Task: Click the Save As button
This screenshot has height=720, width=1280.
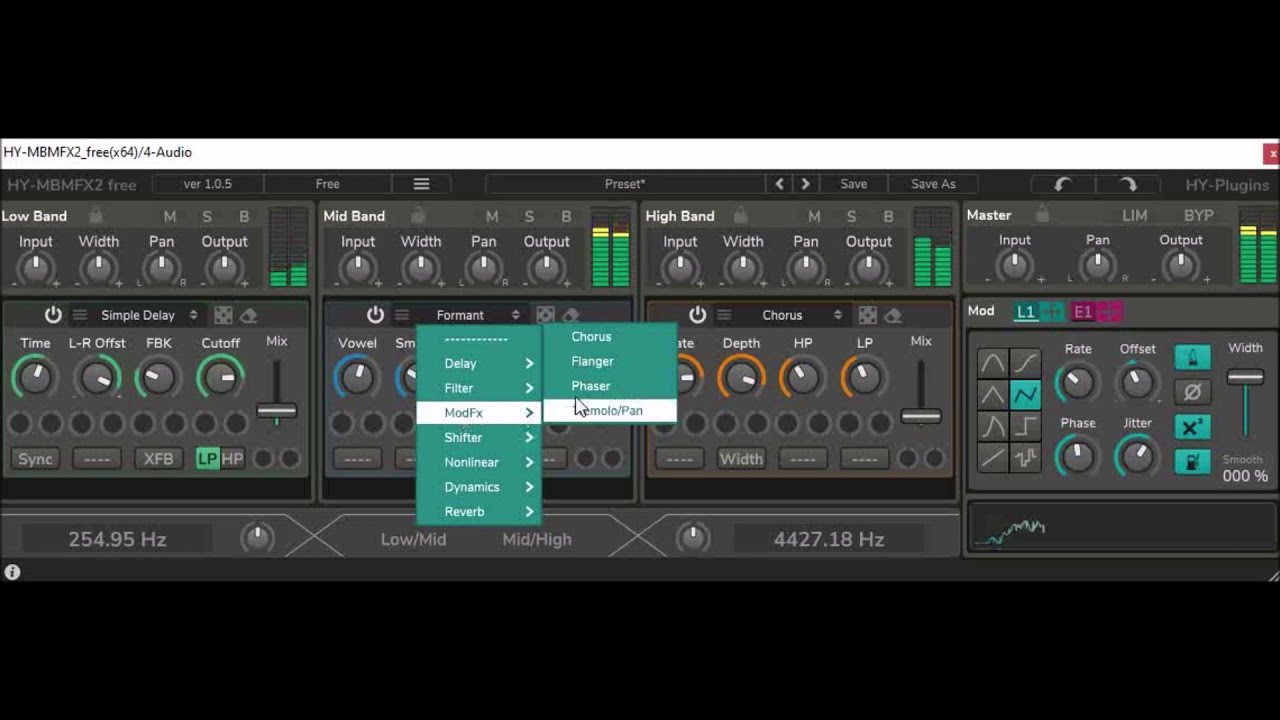Action: tap(933, 184)
